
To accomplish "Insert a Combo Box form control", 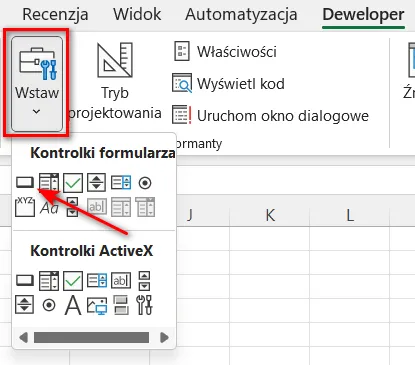I will [x=49, y=183].
